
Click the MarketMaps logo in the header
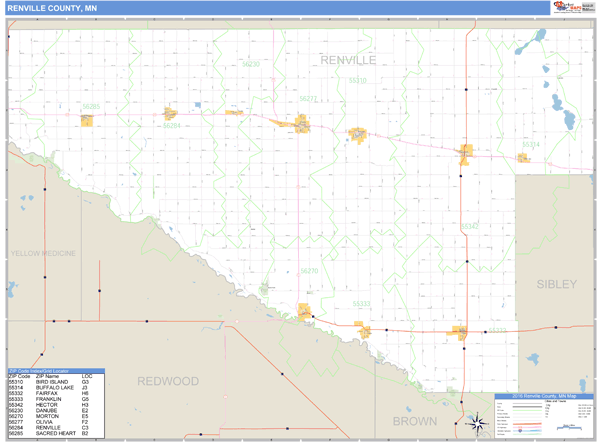click(566, 8)
